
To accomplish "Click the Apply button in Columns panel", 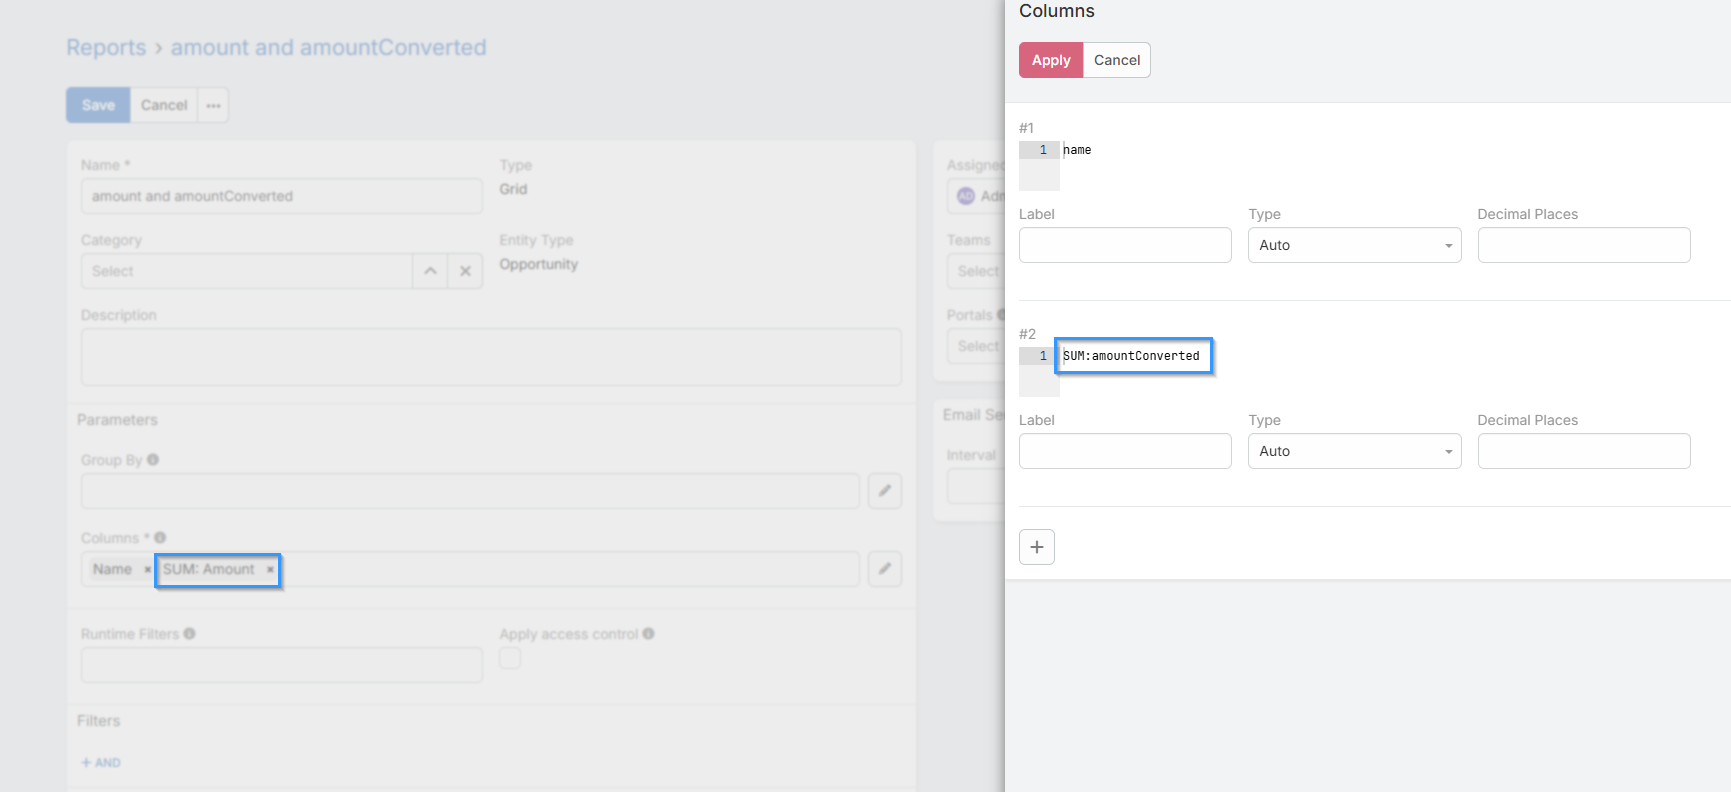I will point(1050,60).
